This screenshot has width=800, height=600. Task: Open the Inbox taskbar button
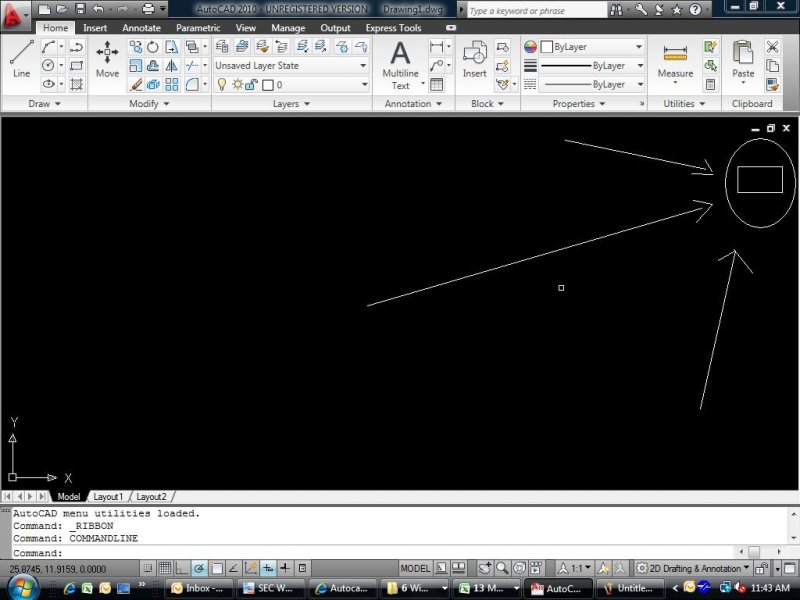200,588
